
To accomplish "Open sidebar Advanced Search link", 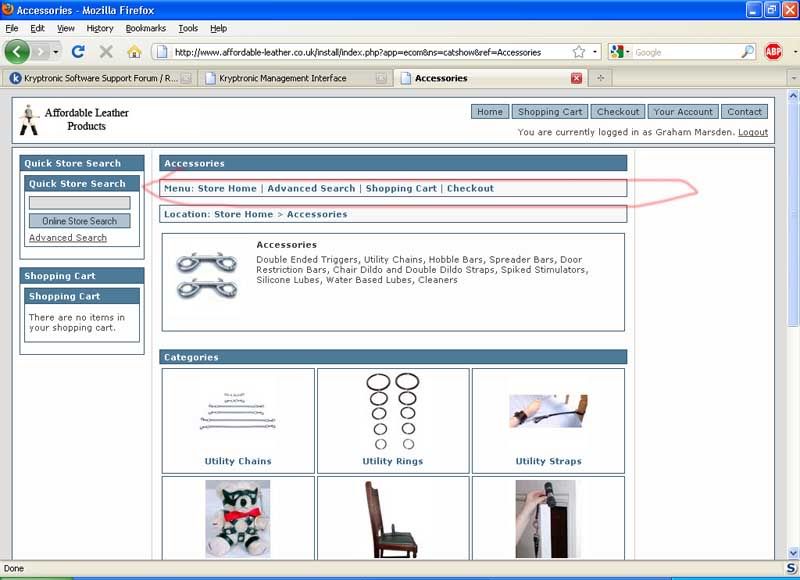I will click(x=68, y=238).
